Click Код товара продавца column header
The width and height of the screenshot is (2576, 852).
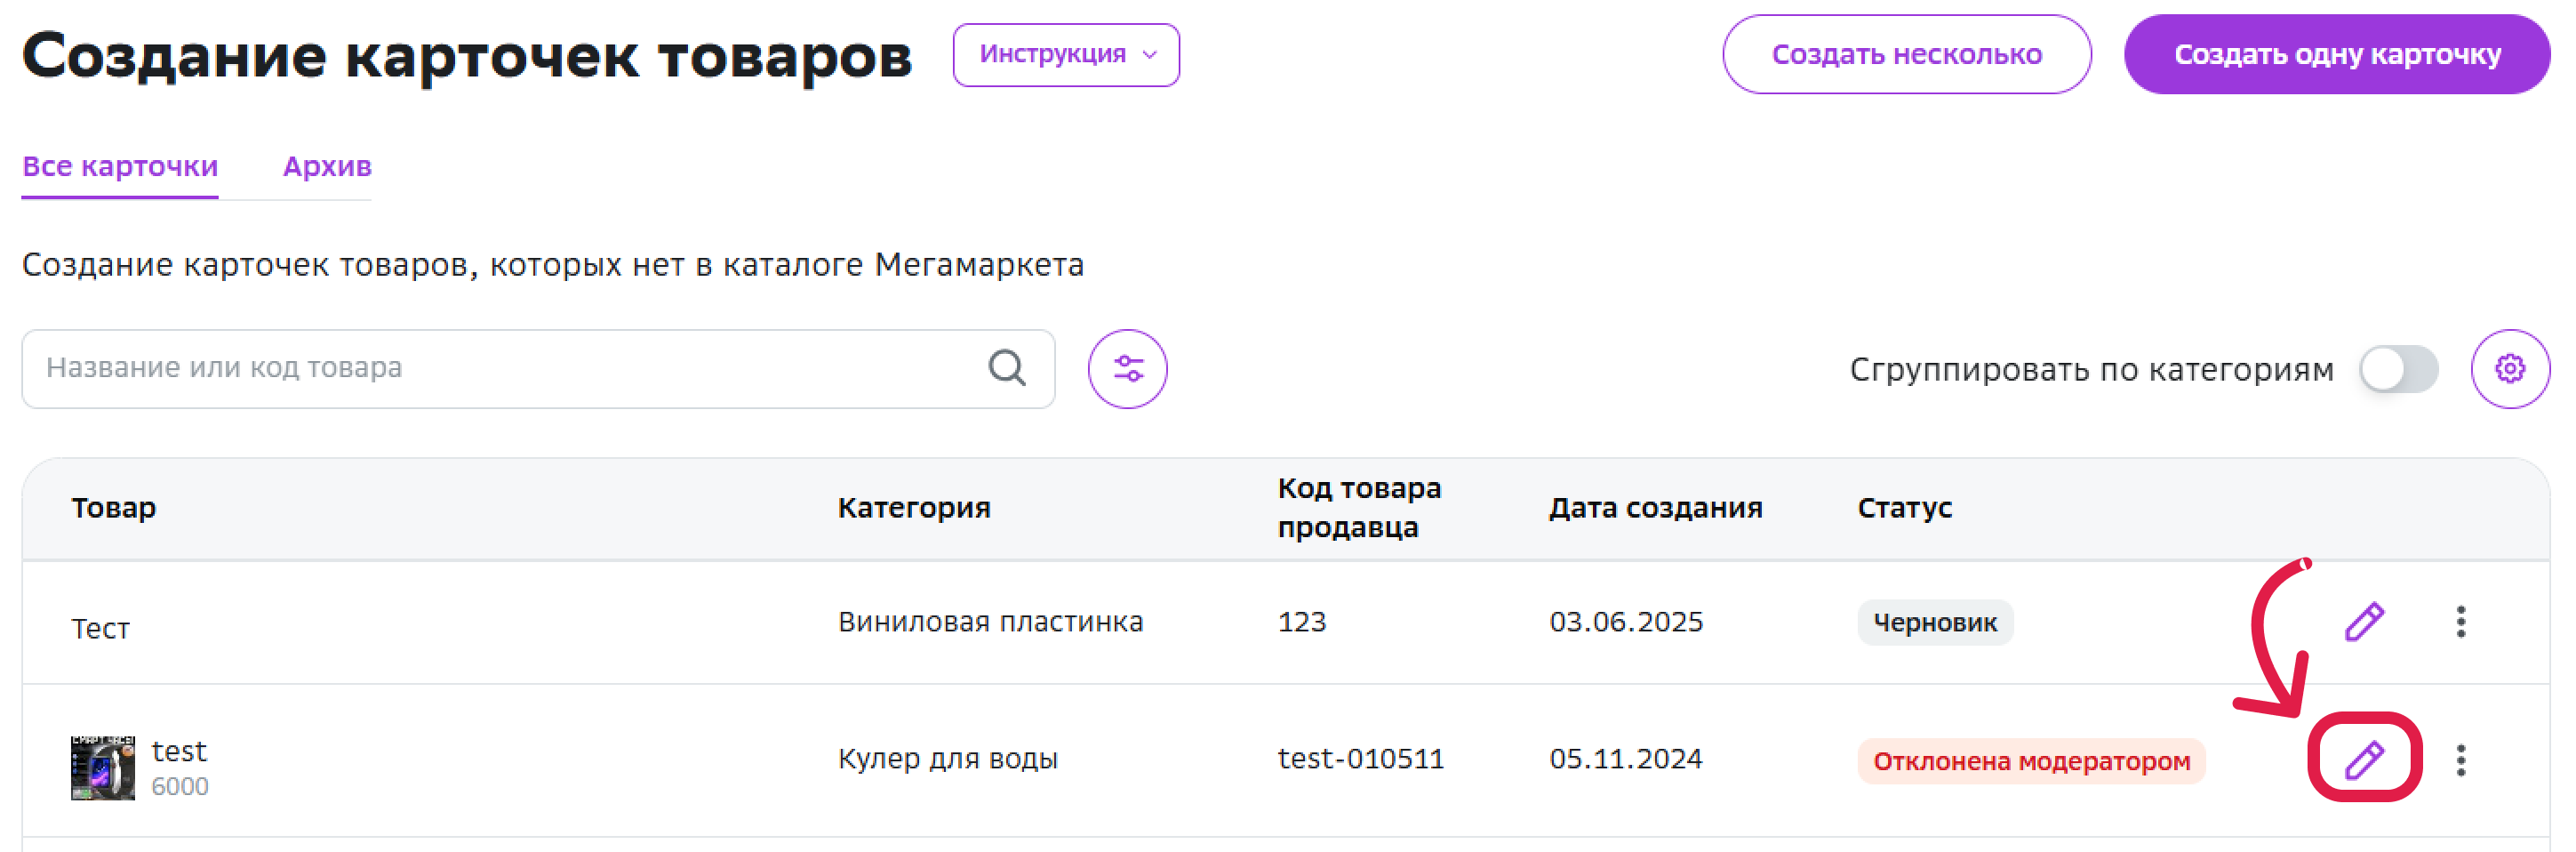click(x=1359, y=507)
